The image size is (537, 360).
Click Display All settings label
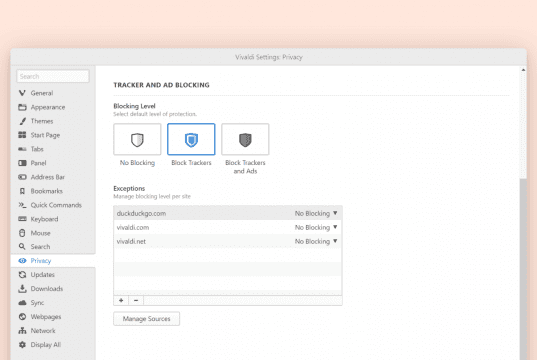pos(46,345)
